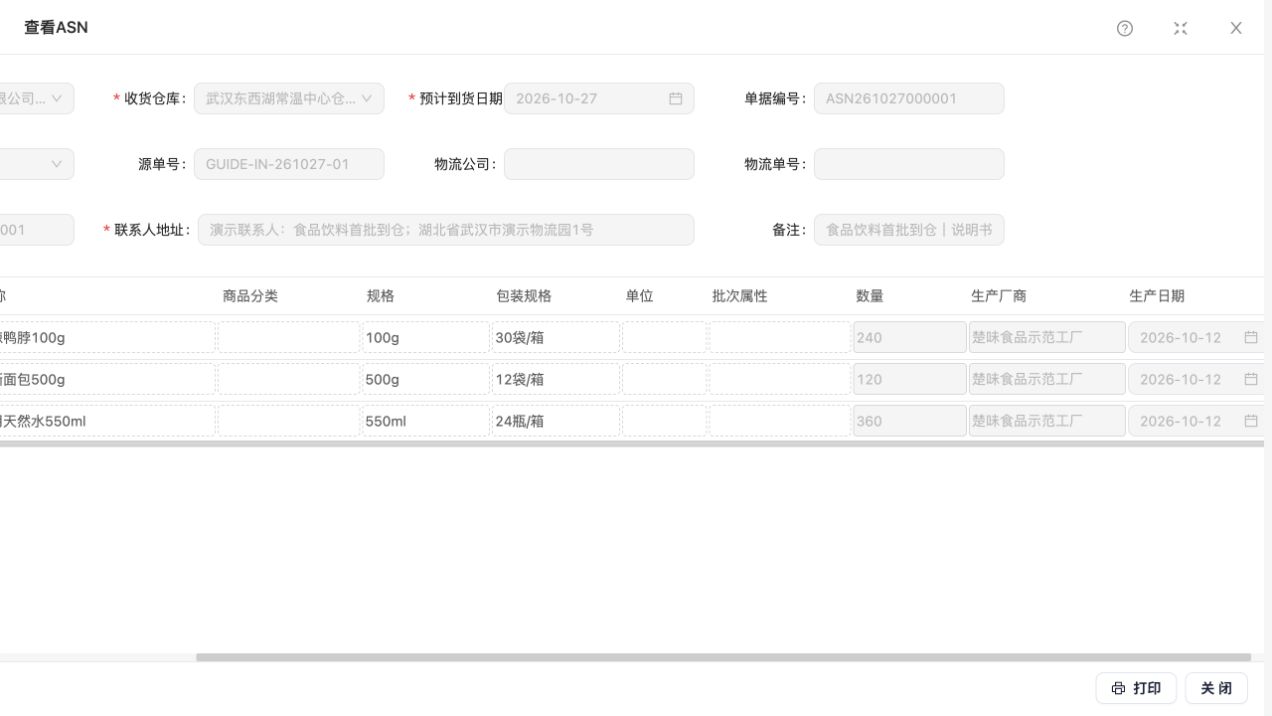The width and height of the screenshot is (1272, 716).
Task: Click the 单据编号 field ASN261027000001
Action: (x=909, y=99)
